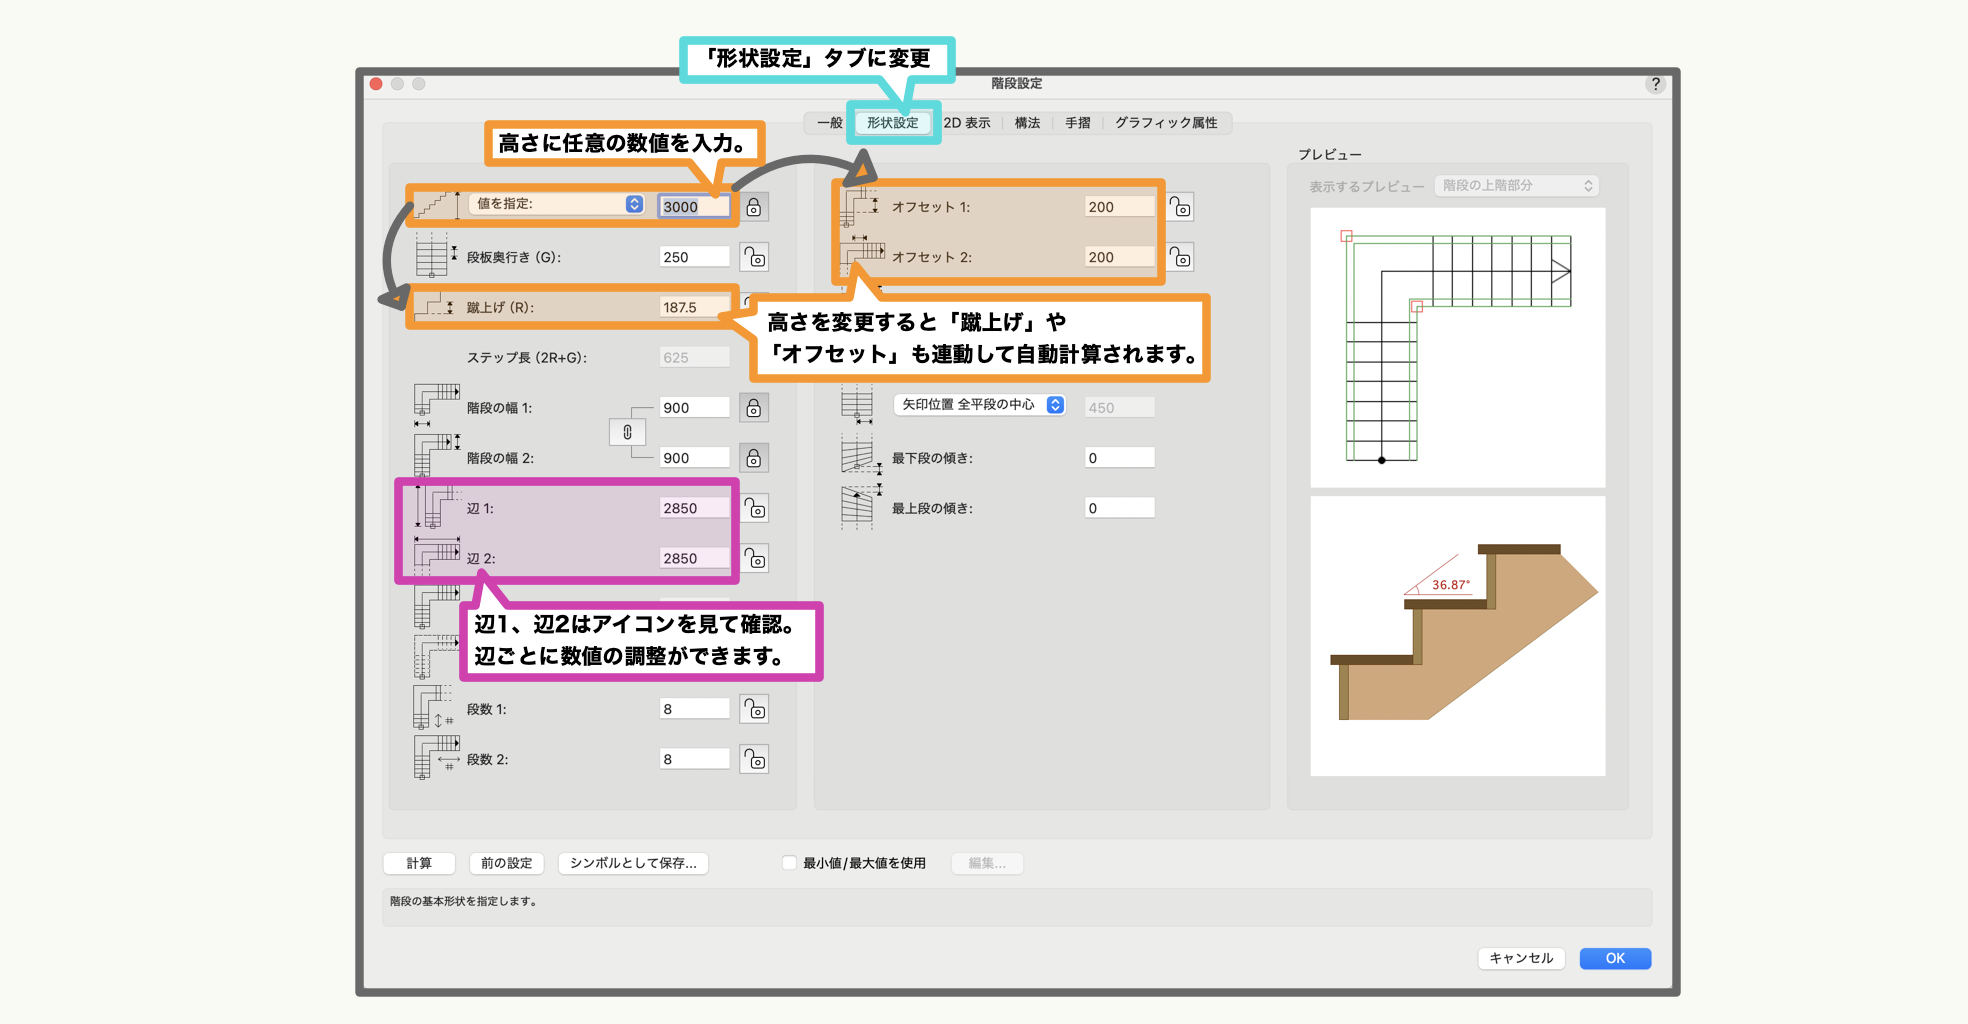Click the lock icon next to 階段の幅 1
The height and width of the screenshot is (1024, 1968).
tap(754, 408)
